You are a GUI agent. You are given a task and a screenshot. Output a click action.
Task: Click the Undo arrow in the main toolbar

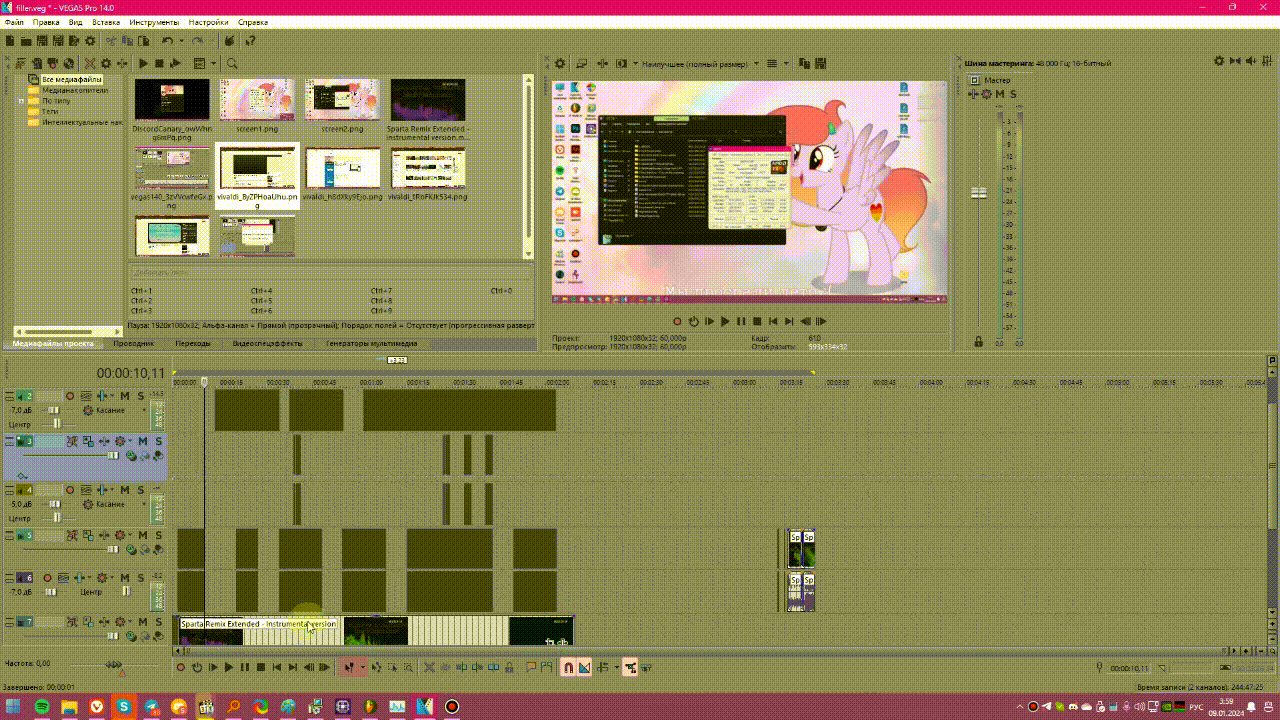point(167,41)
